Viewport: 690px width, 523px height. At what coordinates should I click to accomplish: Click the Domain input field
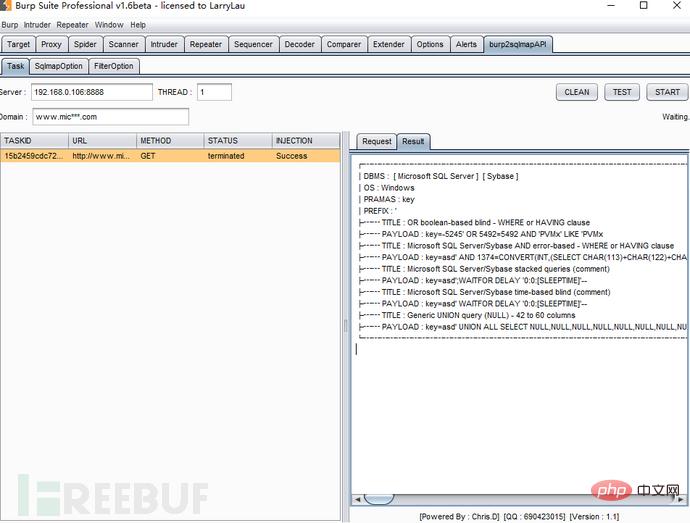pyautogui.click(x=110, y=117)
